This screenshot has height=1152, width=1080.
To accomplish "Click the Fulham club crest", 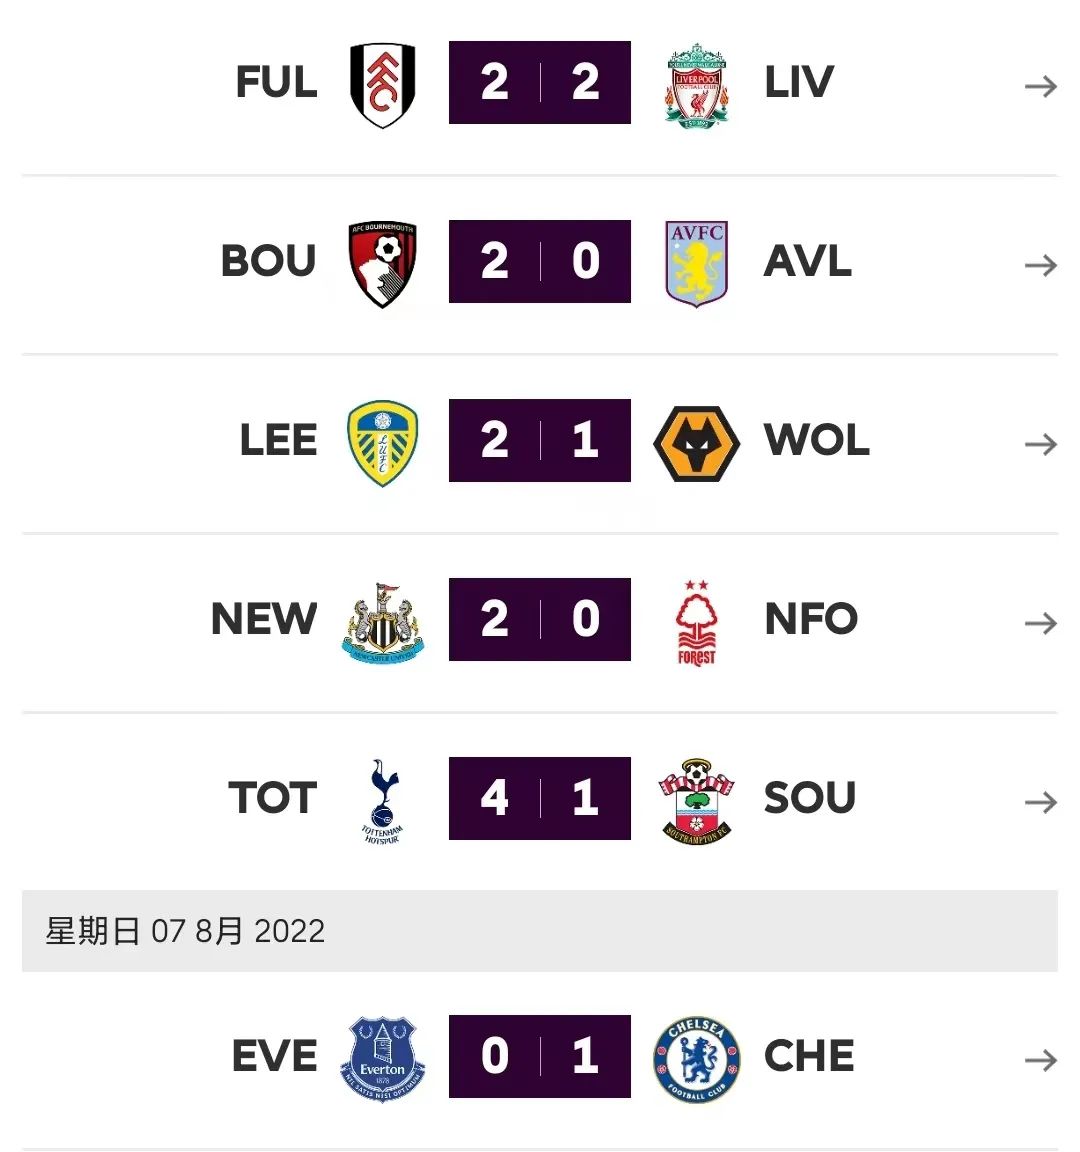I will coord(383,84).
